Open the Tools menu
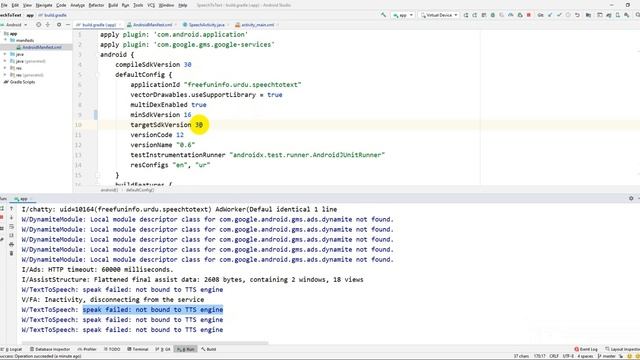The width and height of the screenshot is (640, 360). point(138,5)
